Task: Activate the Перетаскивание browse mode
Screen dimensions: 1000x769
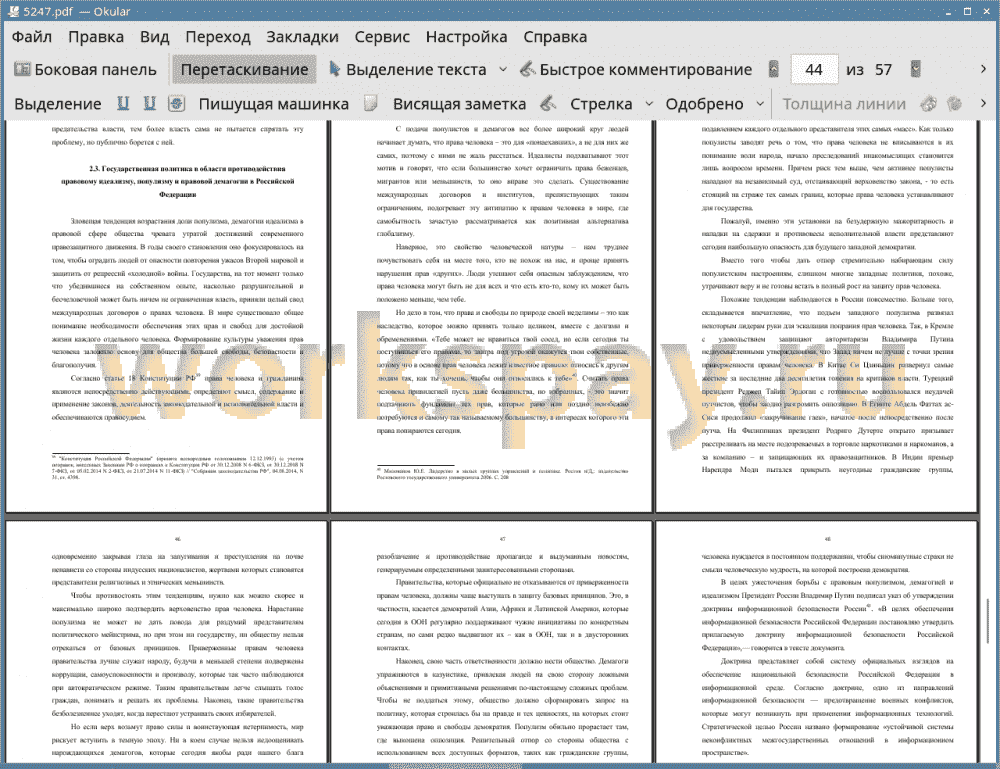Action: pos(244,70)
